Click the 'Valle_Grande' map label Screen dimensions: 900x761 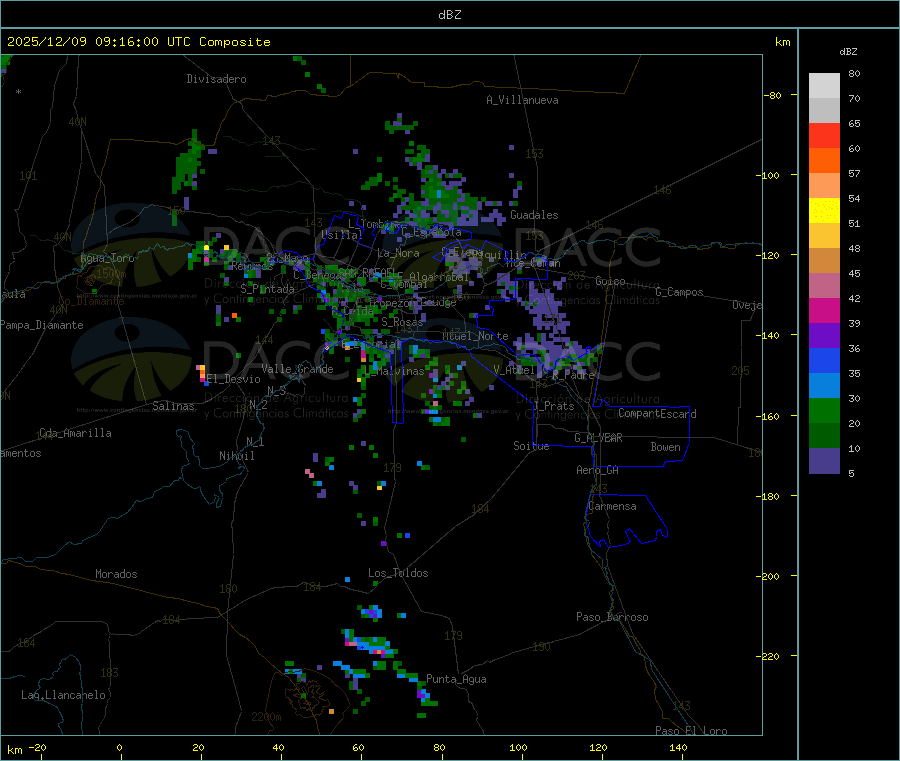298,369
